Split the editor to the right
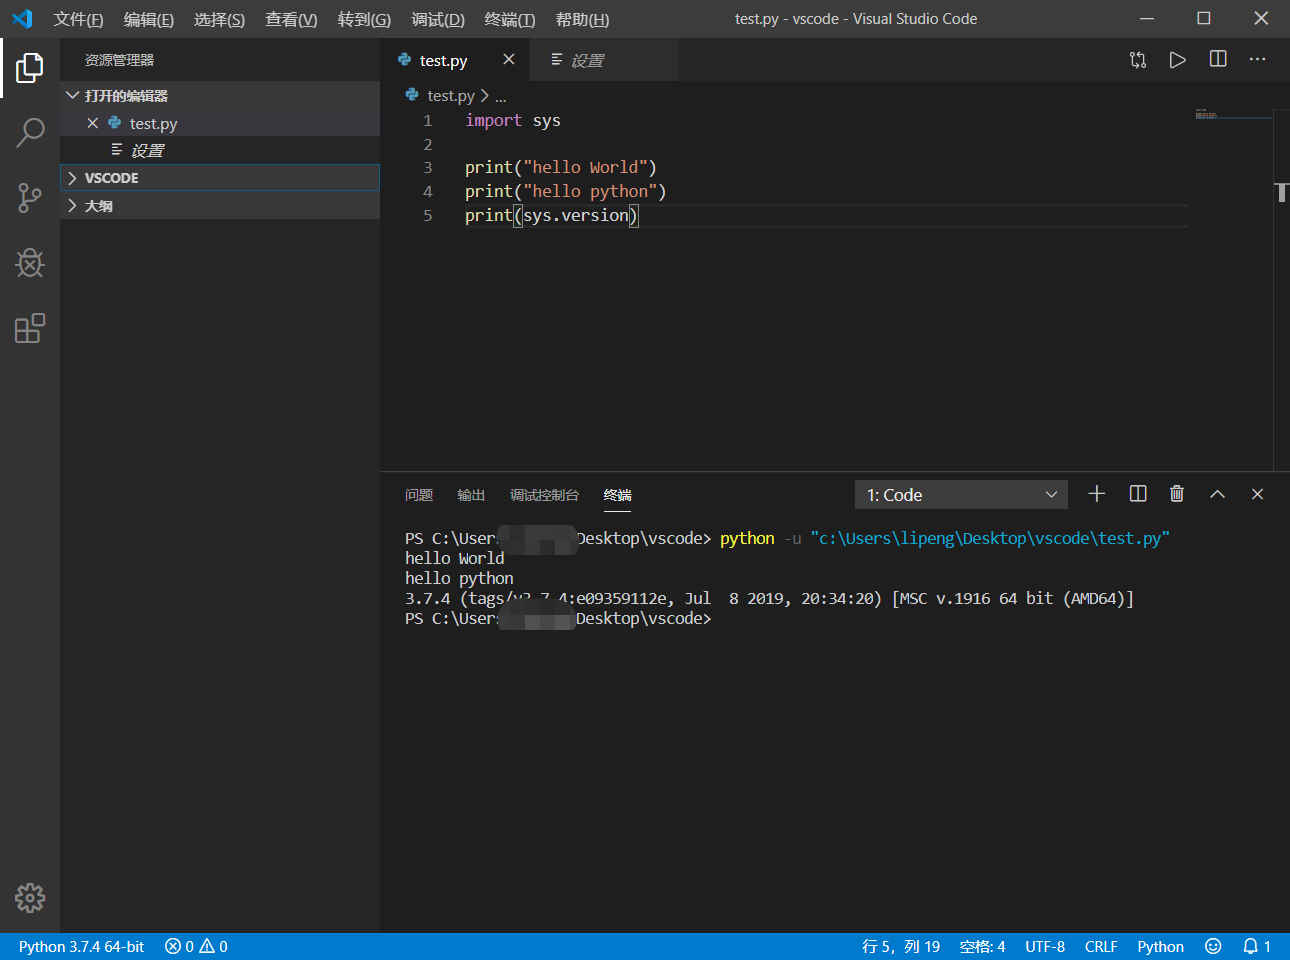Screen dimensions: 1290x960 [1217, 60]
